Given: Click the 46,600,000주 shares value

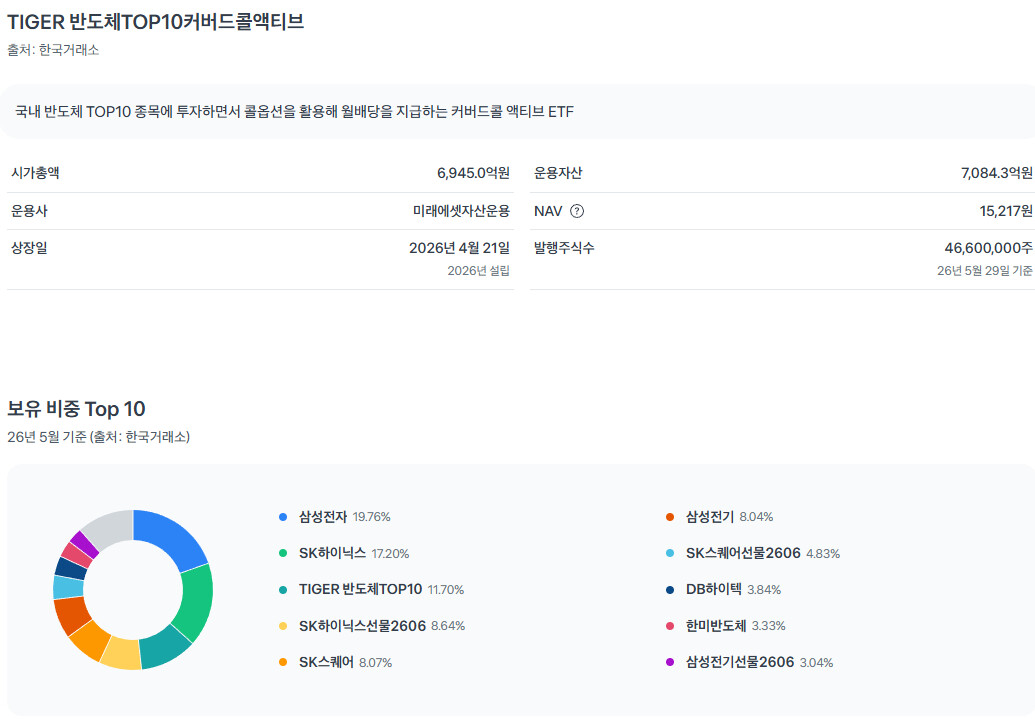Looking at the screenshot, I should click(989, 248).
